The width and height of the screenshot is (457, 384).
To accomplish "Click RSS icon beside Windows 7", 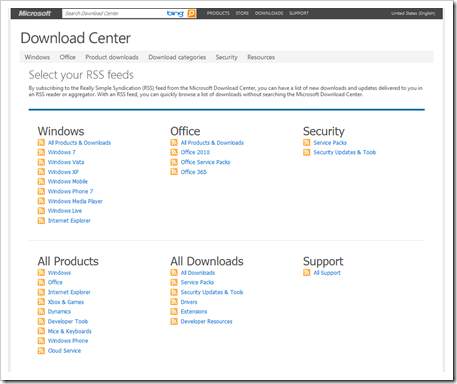I will pos(41,152).
